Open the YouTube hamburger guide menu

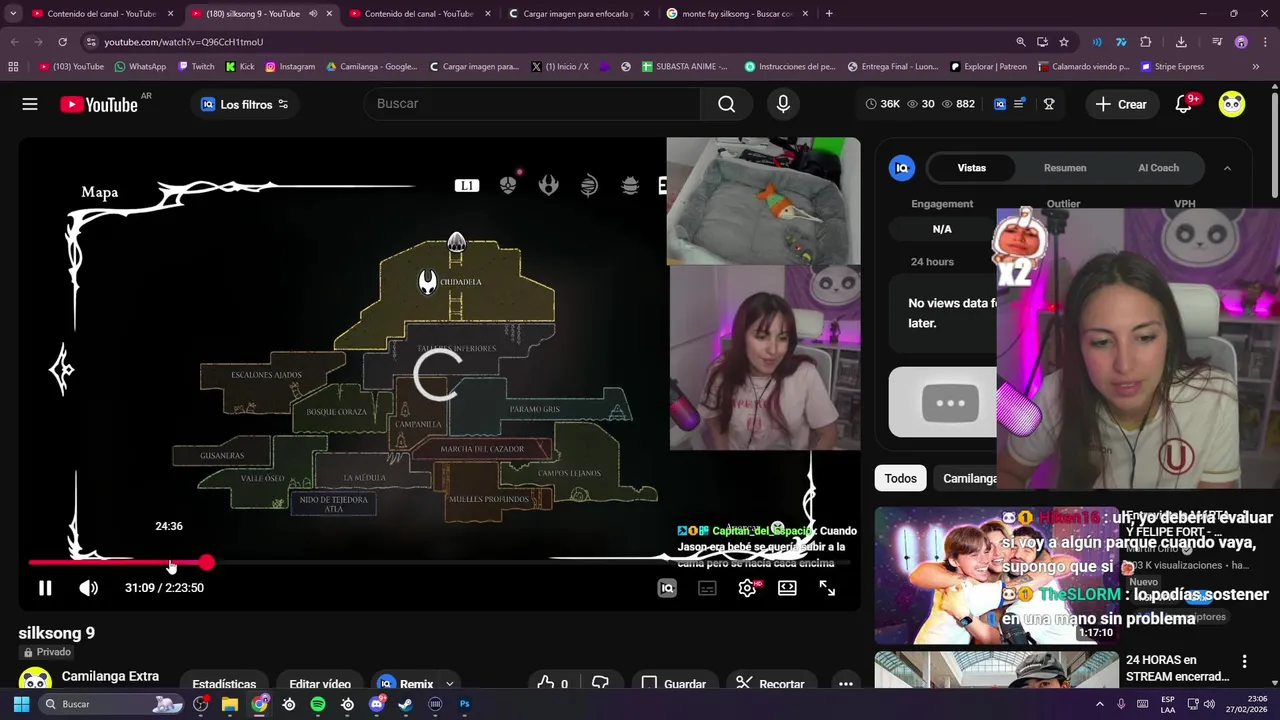(30, 104)
